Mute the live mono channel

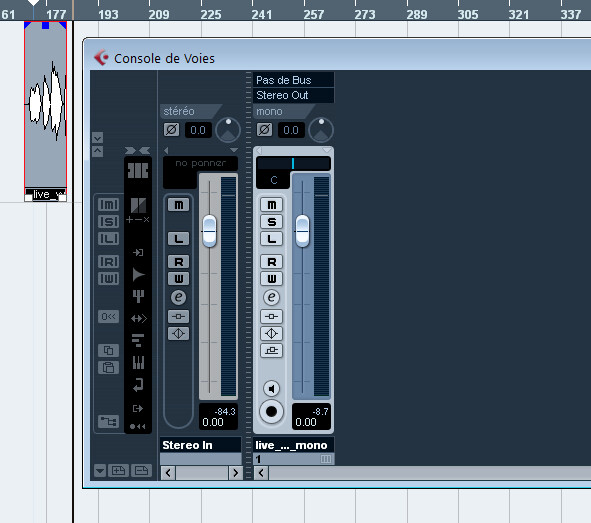pos(271,205)
